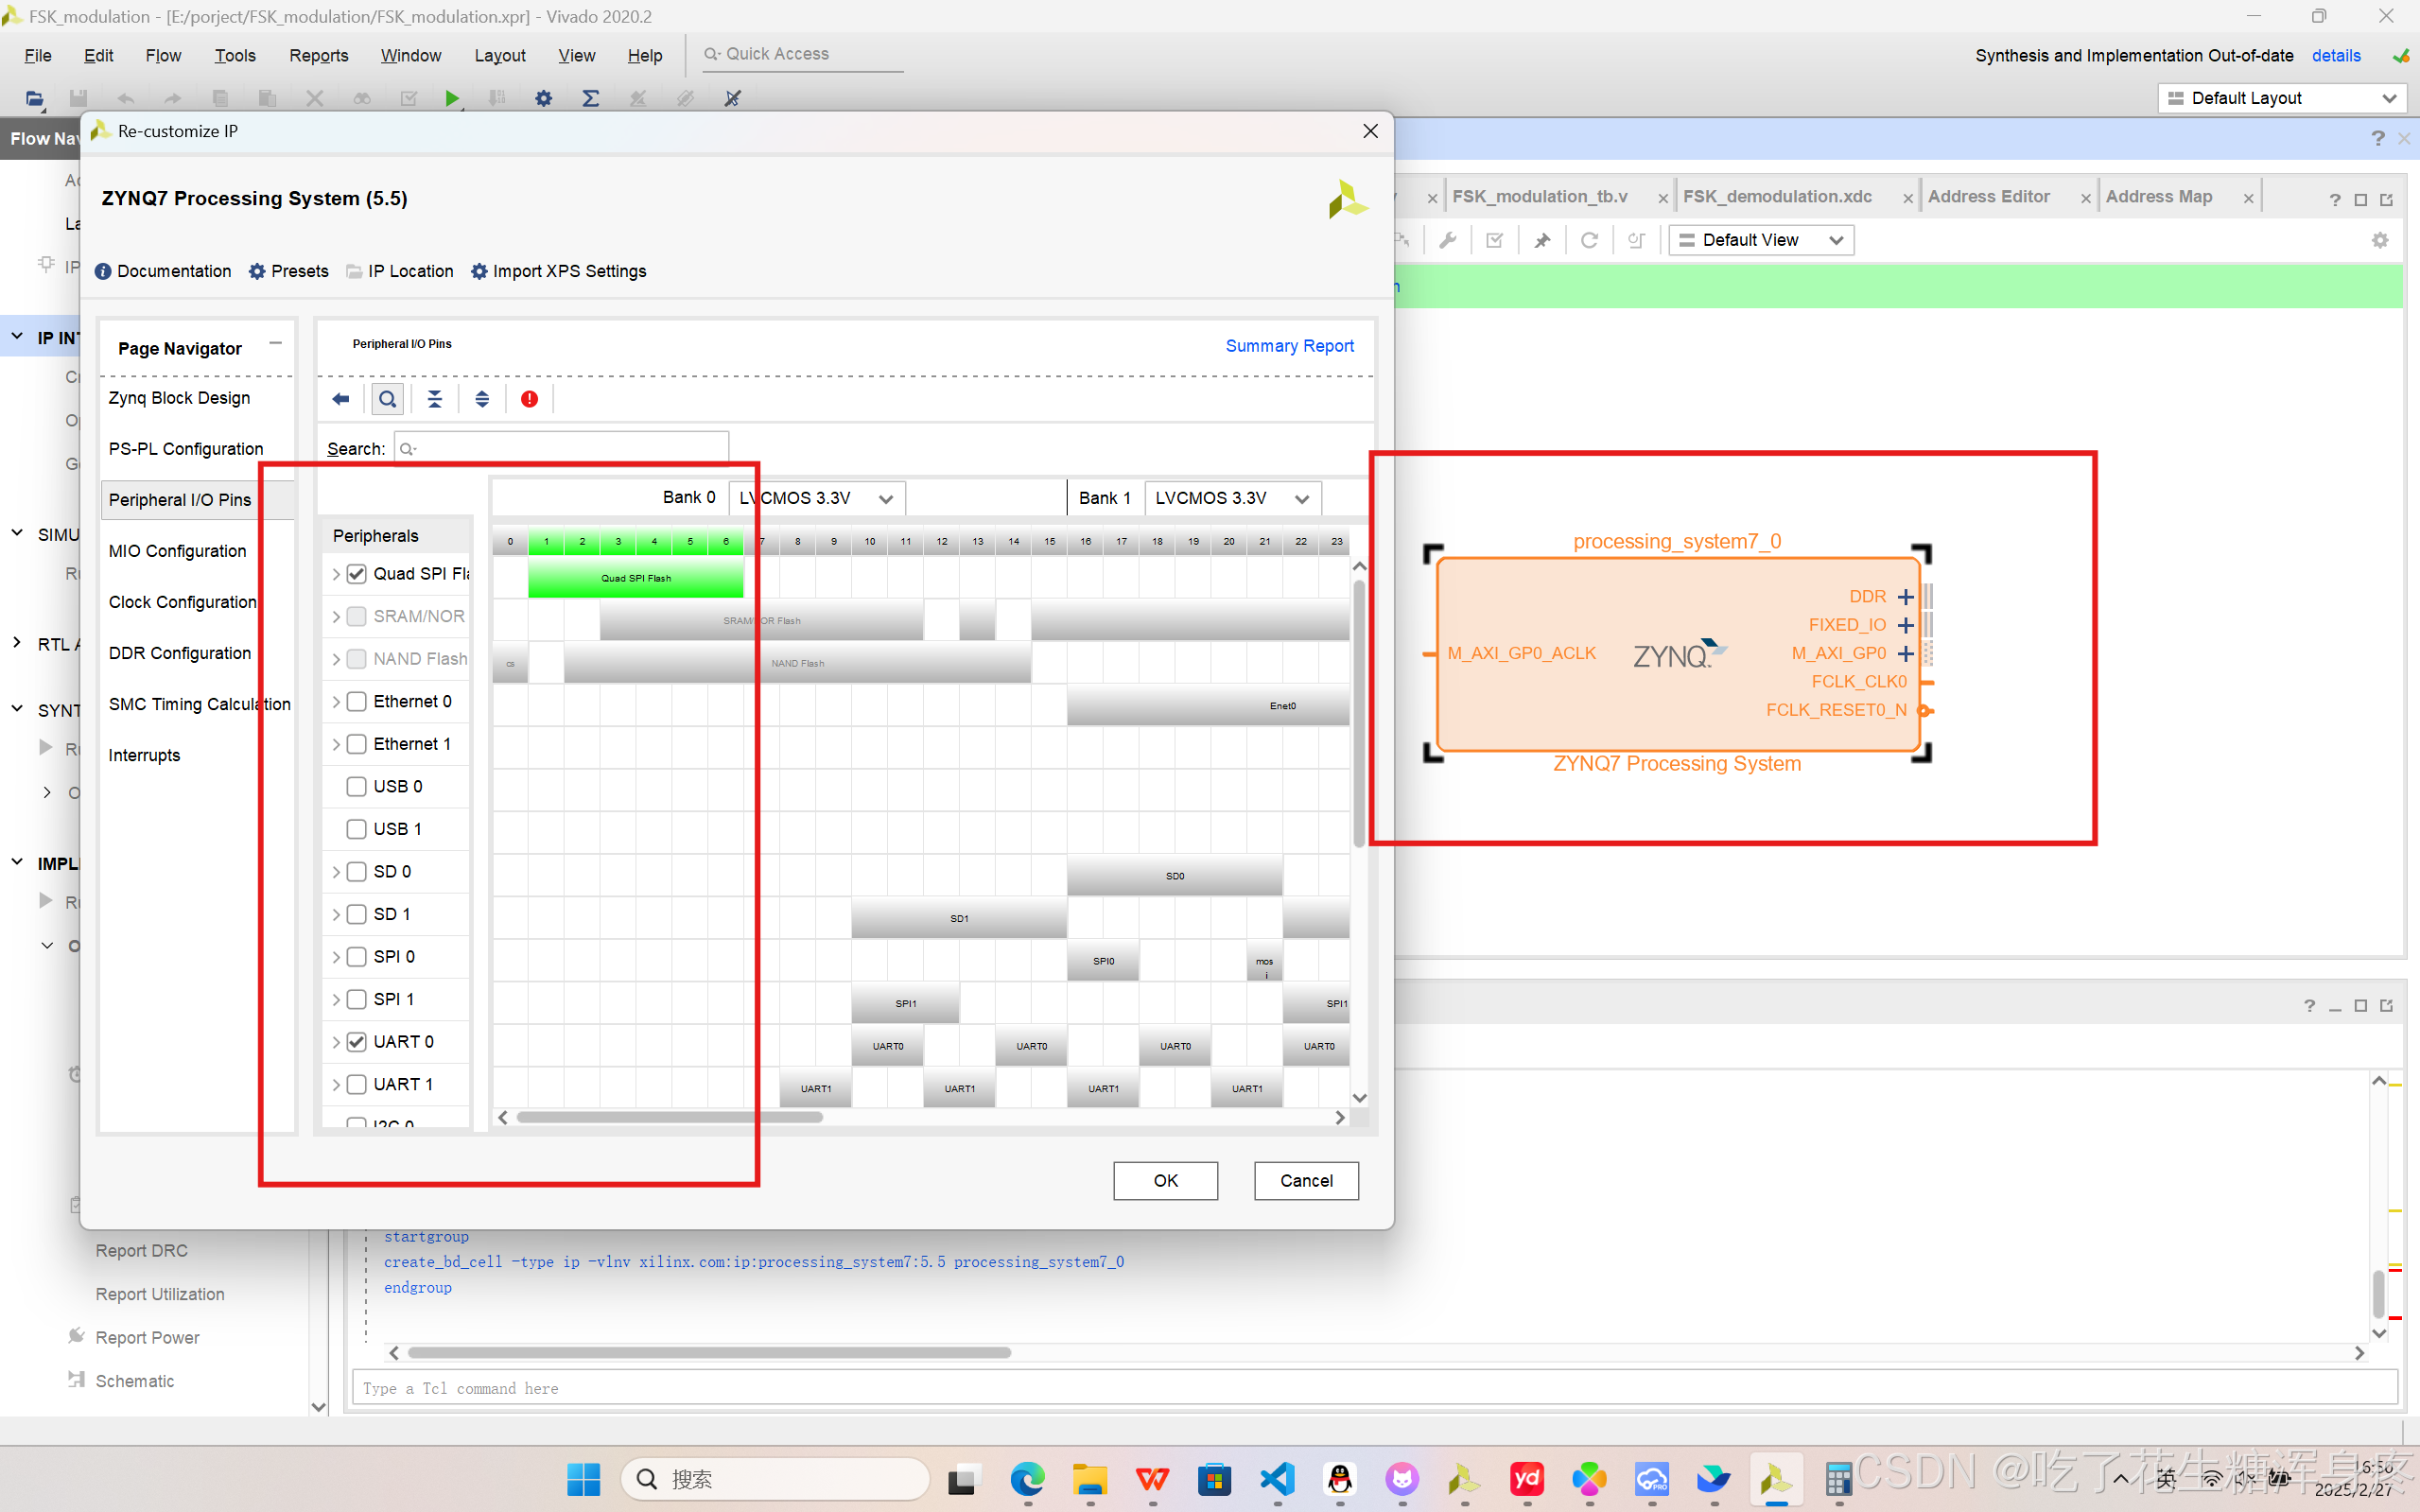The width and height of the screenshot is (2420, 1512).
Task: Open the Flow menu
Action: (163, 56)
